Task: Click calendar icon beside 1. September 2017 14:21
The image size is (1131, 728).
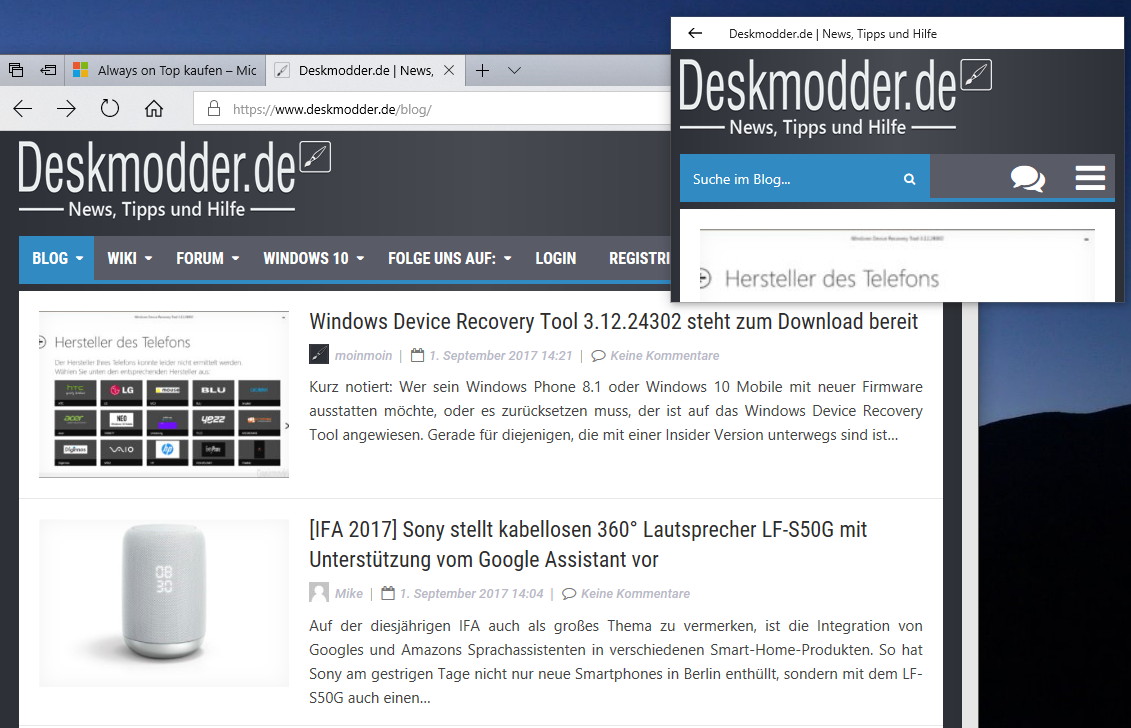Action: (417, 355)
